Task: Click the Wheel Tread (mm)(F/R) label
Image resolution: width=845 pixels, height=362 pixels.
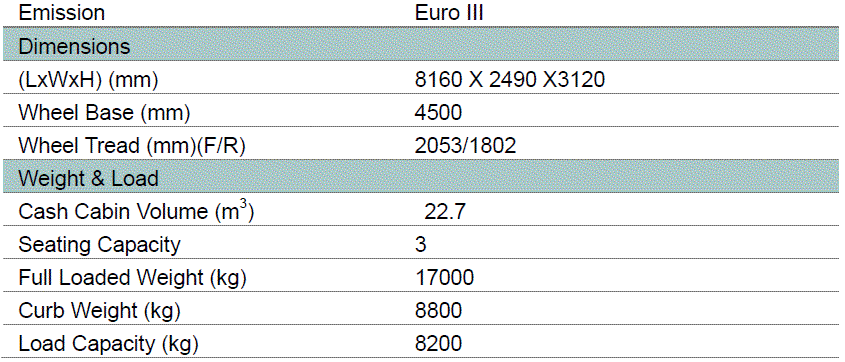Action: click(132, 146)
